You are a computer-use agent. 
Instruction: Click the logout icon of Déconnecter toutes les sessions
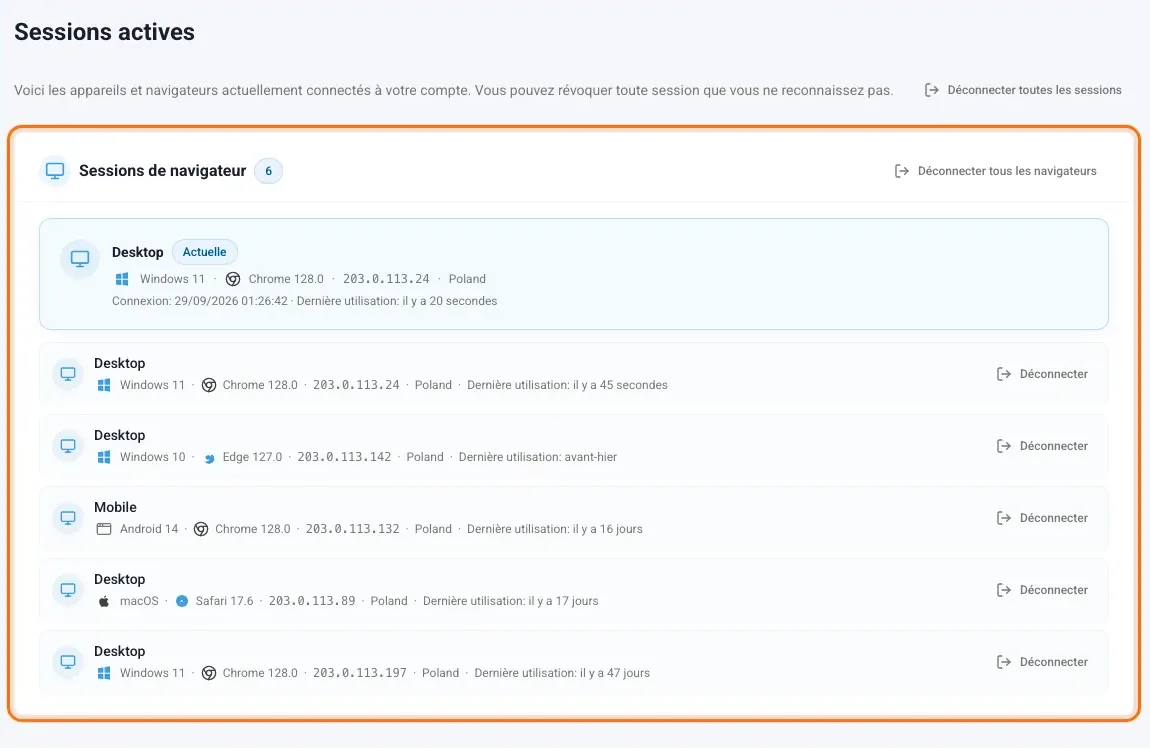pos(931,90)
